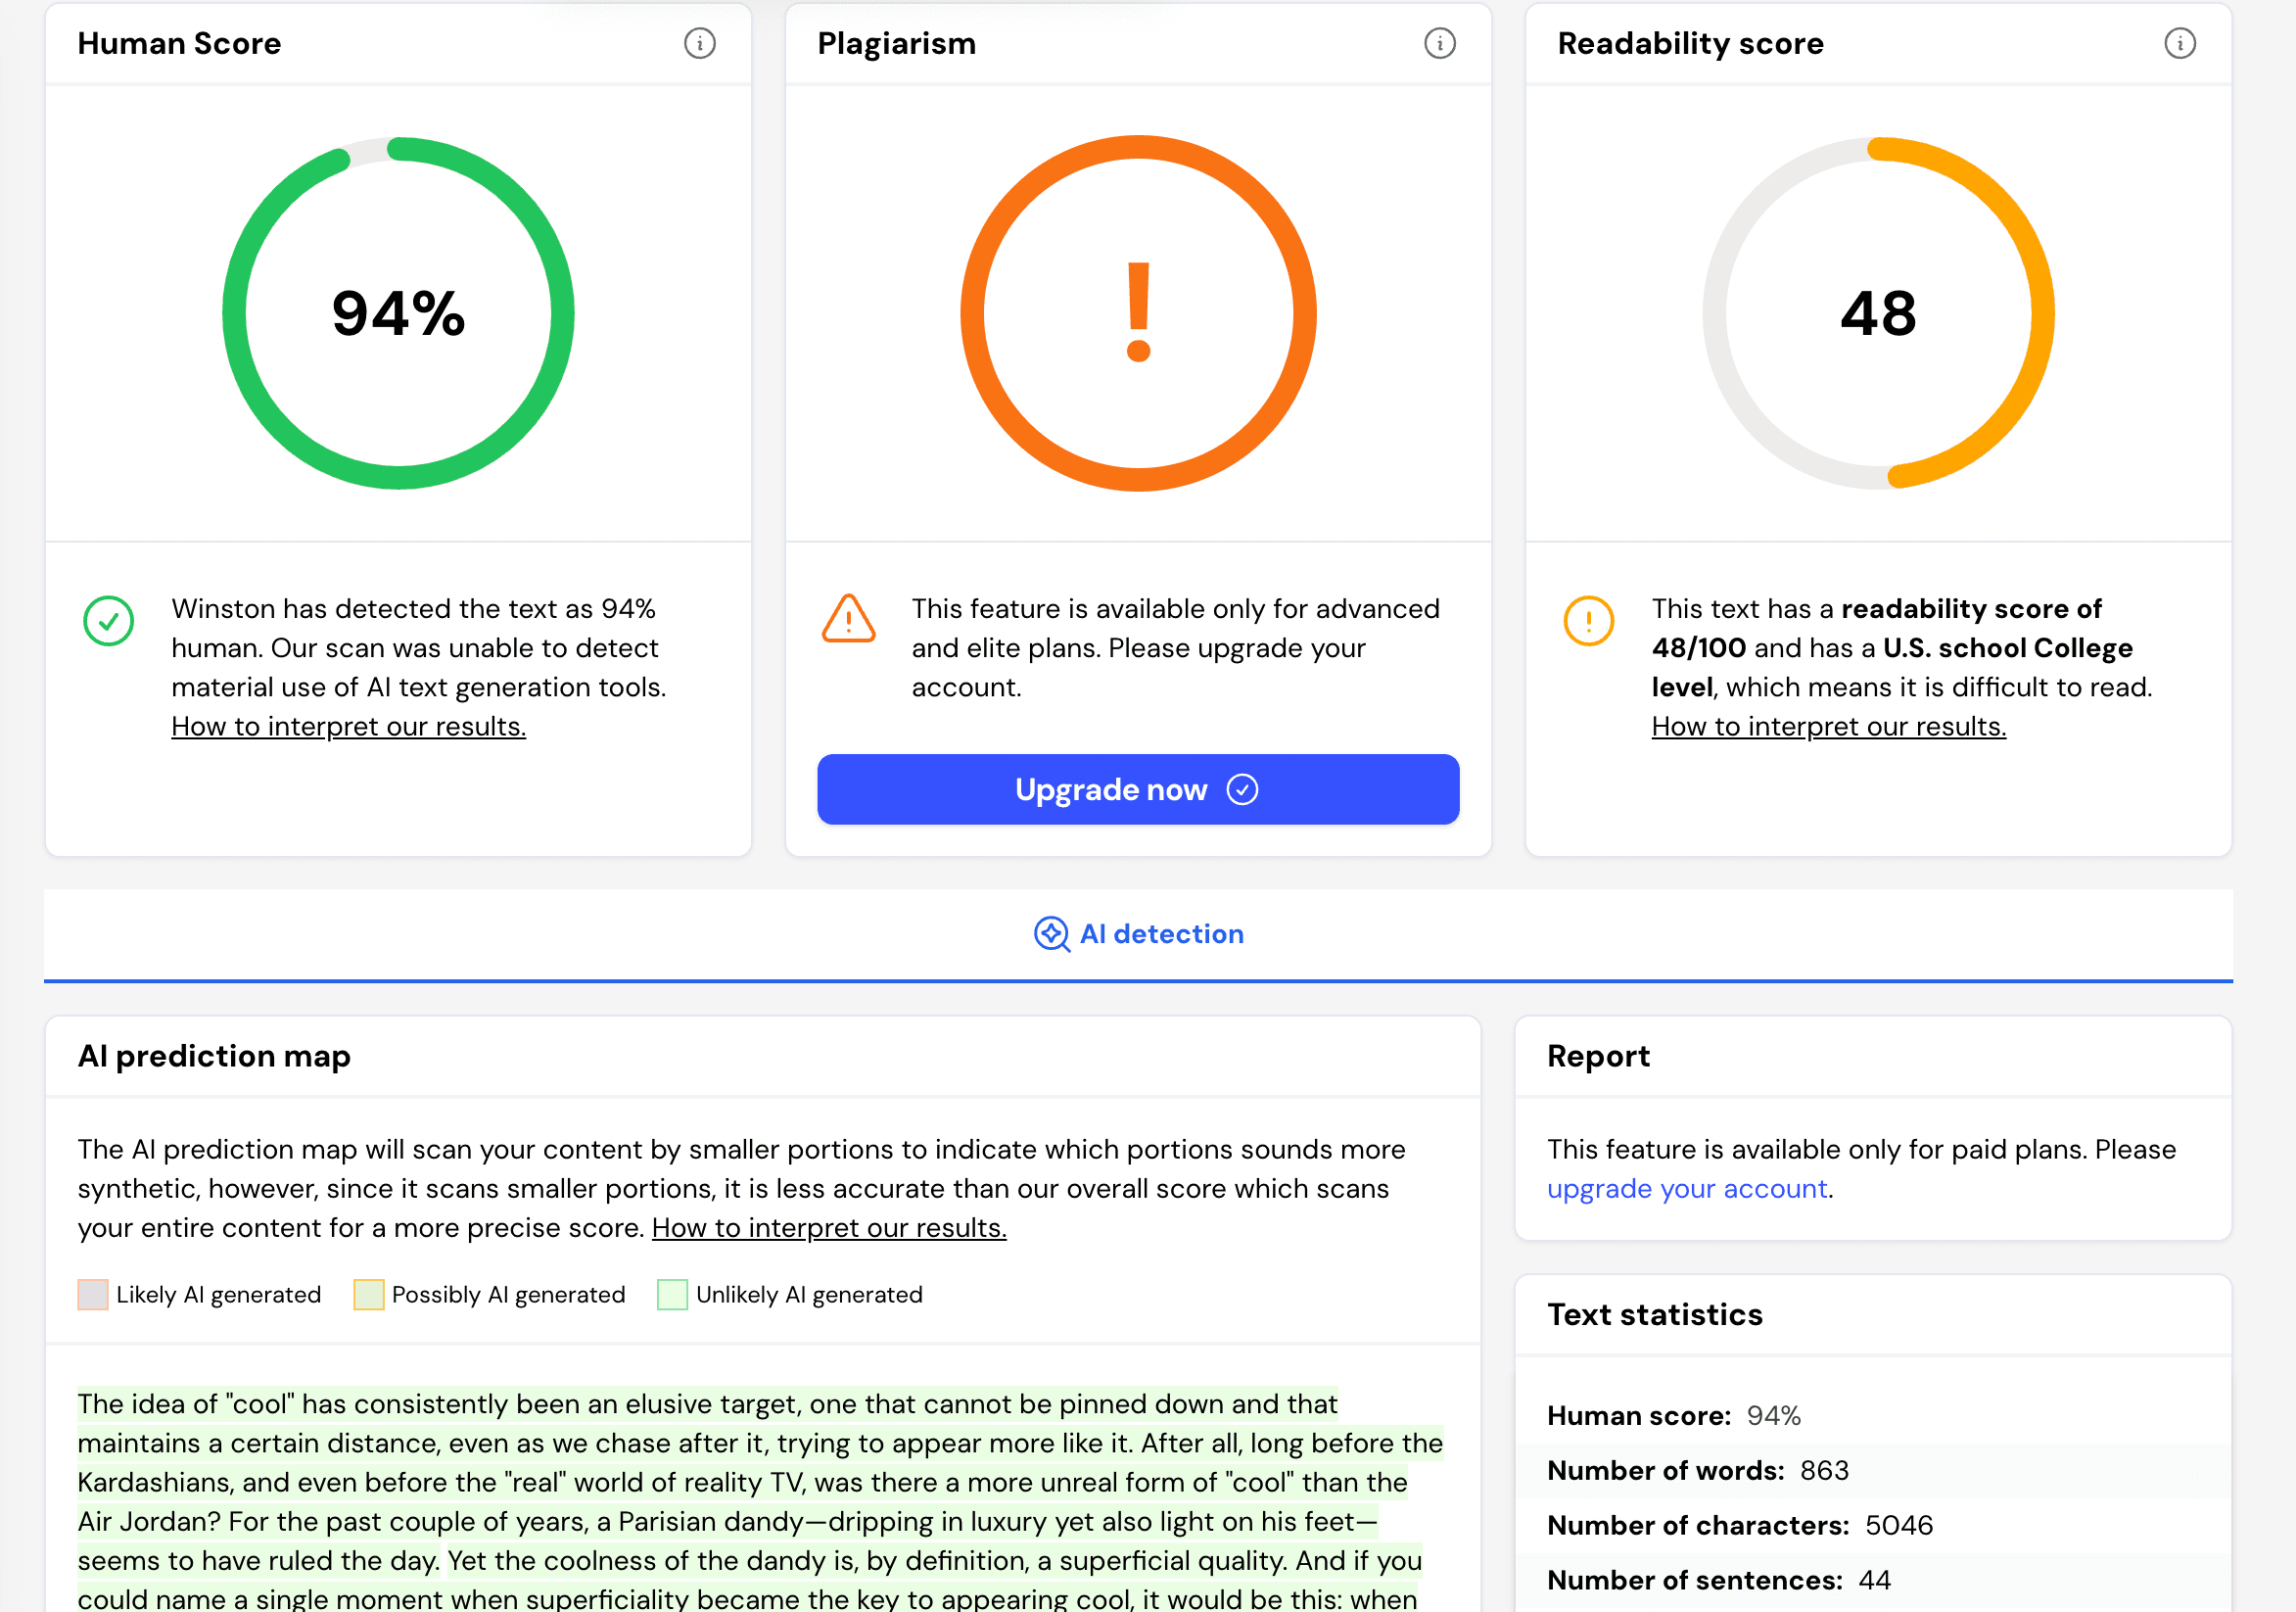This screenshot has height=1612, width=2296.
Task: Open the AI detection tab
Action: (1160, 934)
